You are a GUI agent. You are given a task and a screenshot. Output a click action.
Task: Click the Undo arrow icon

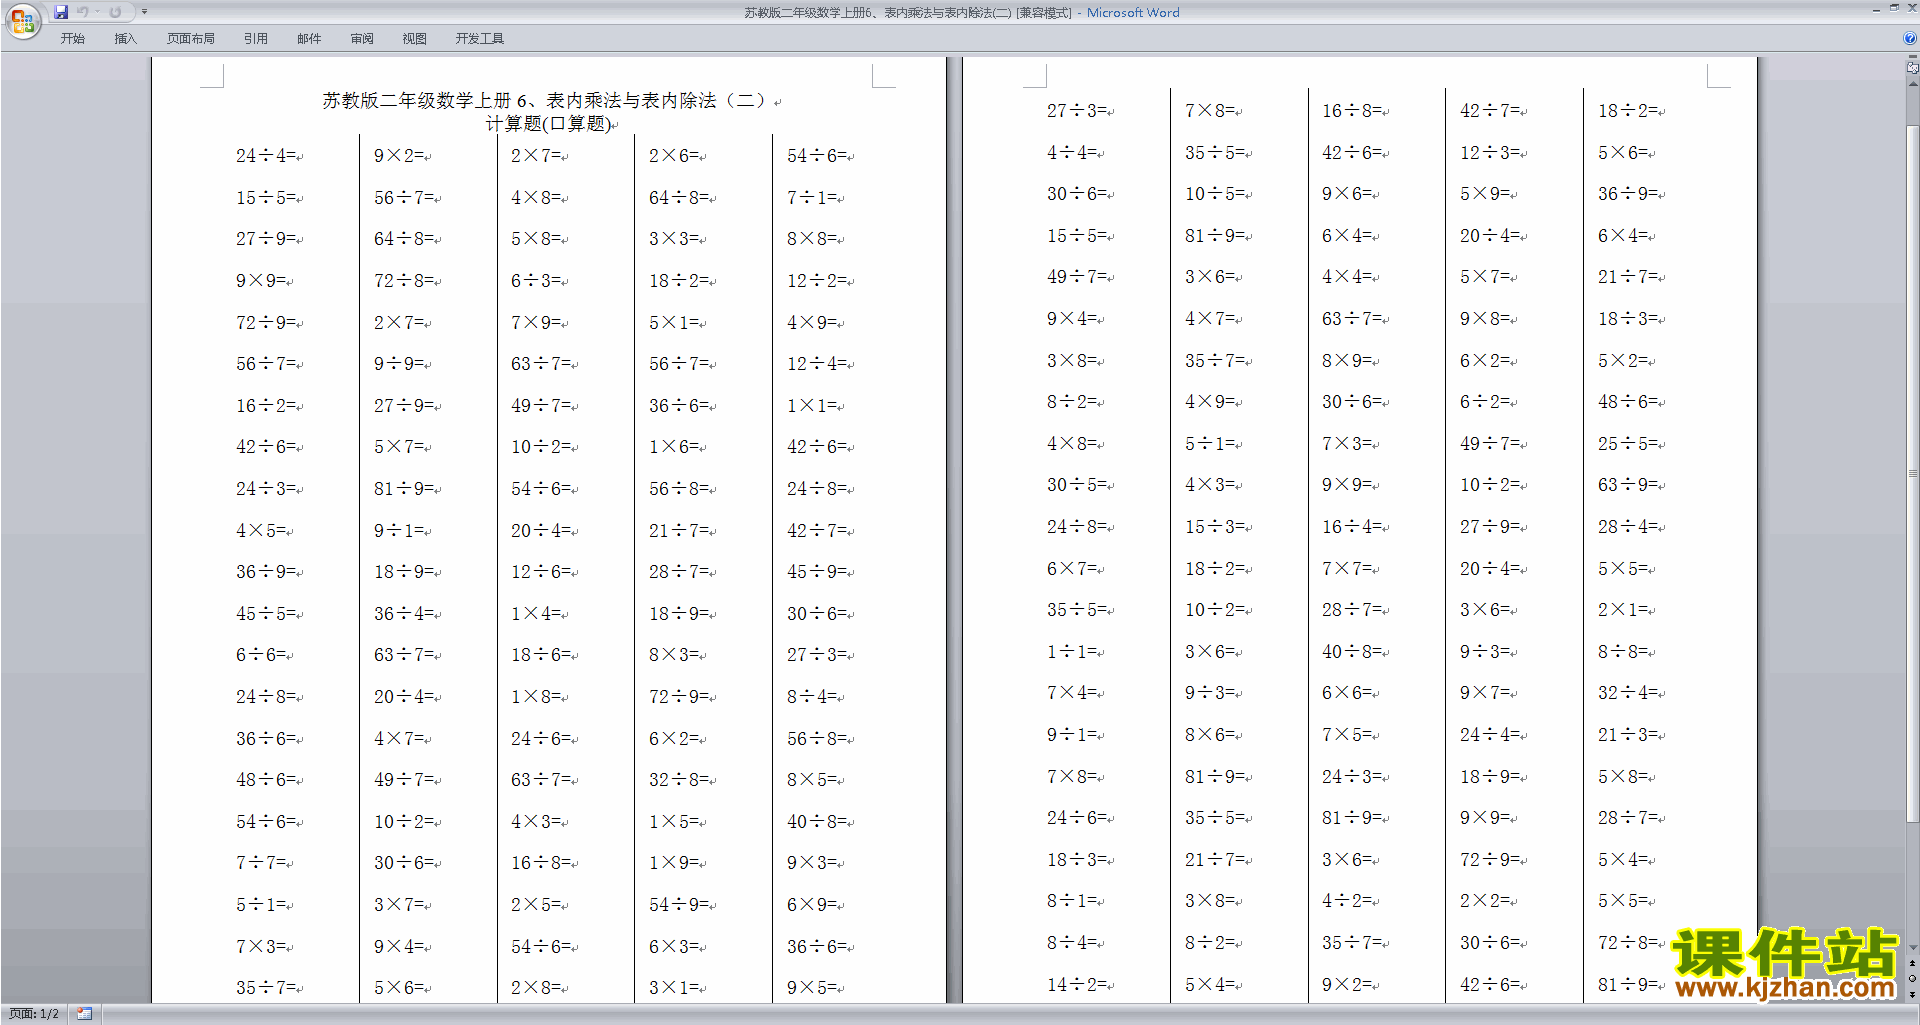(83, 12)
